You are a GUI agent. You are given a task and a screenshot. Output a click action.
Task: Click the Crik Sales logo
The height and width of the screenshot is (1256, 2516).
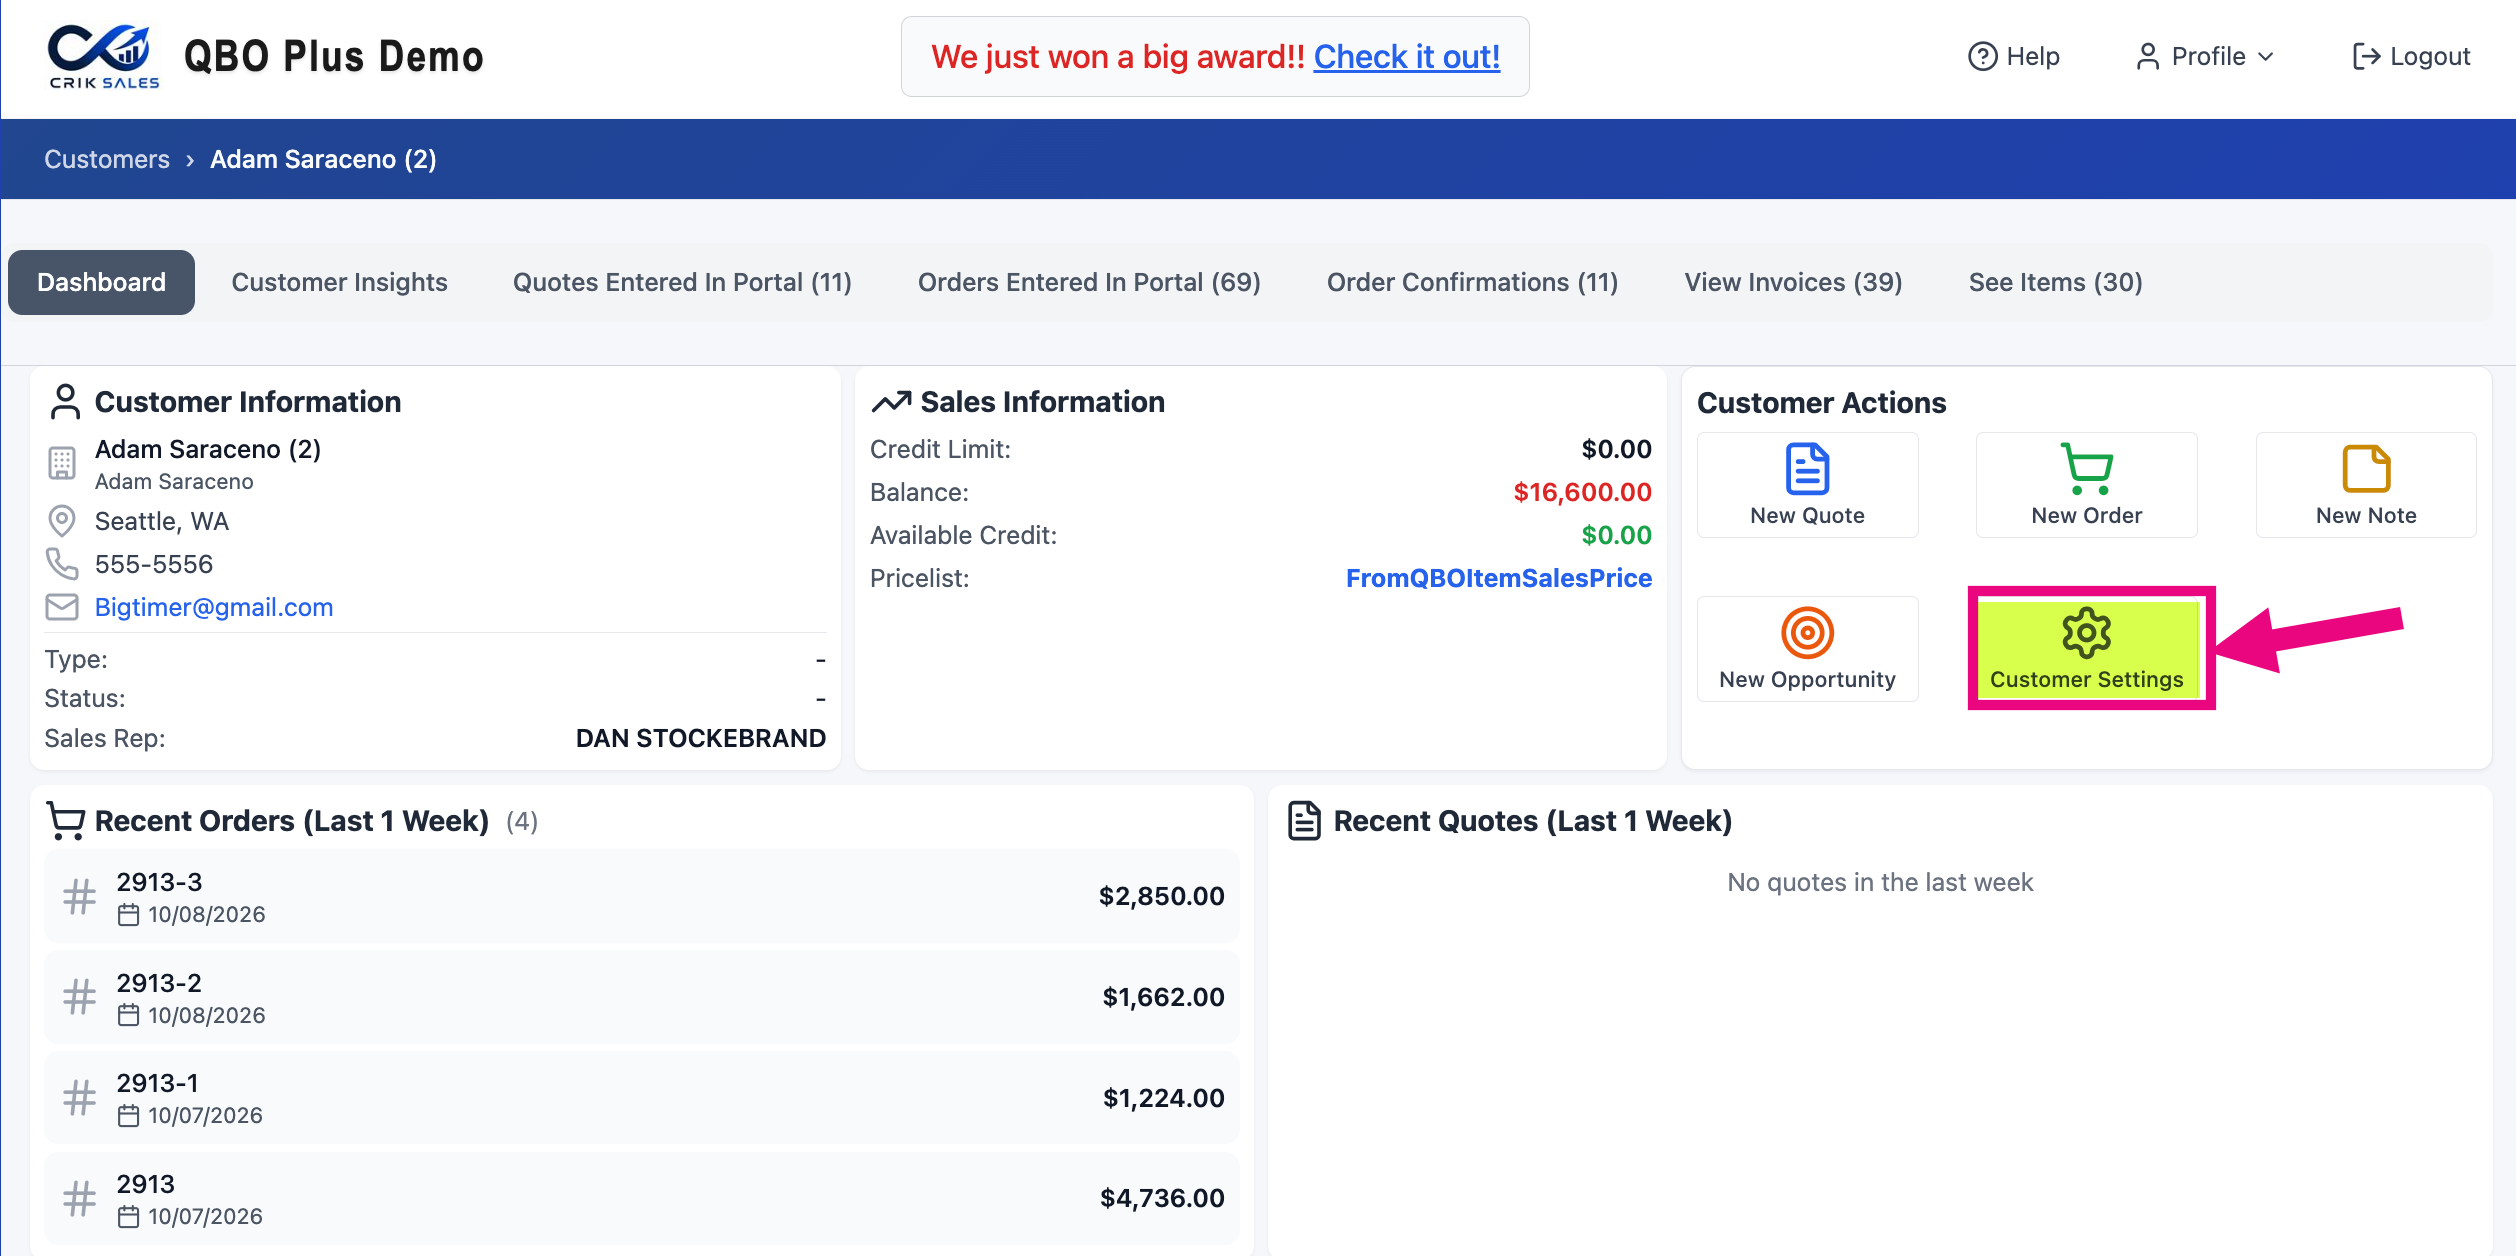pyautogui.click(x=104, y=57)
